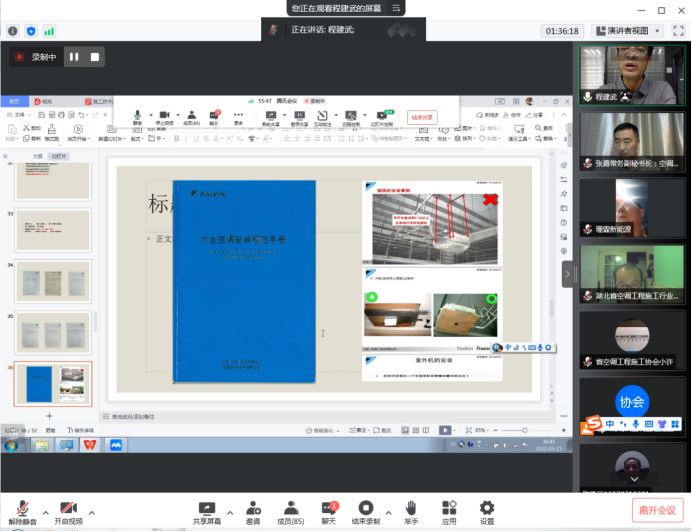692x532 pixels.
Task: Expand audio options next to 解除静音
Action: tap(45, 513)
